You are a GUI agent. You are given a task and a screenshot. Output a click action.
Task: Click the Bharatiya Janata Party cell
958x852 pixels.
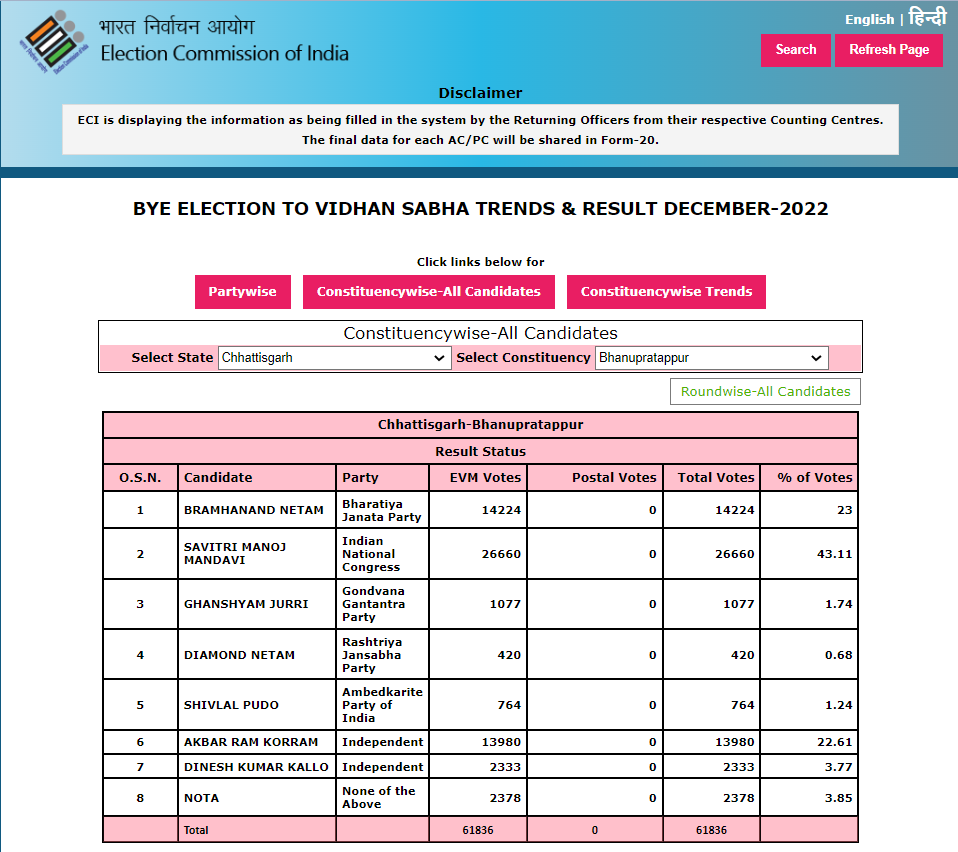tap(382, 510)
